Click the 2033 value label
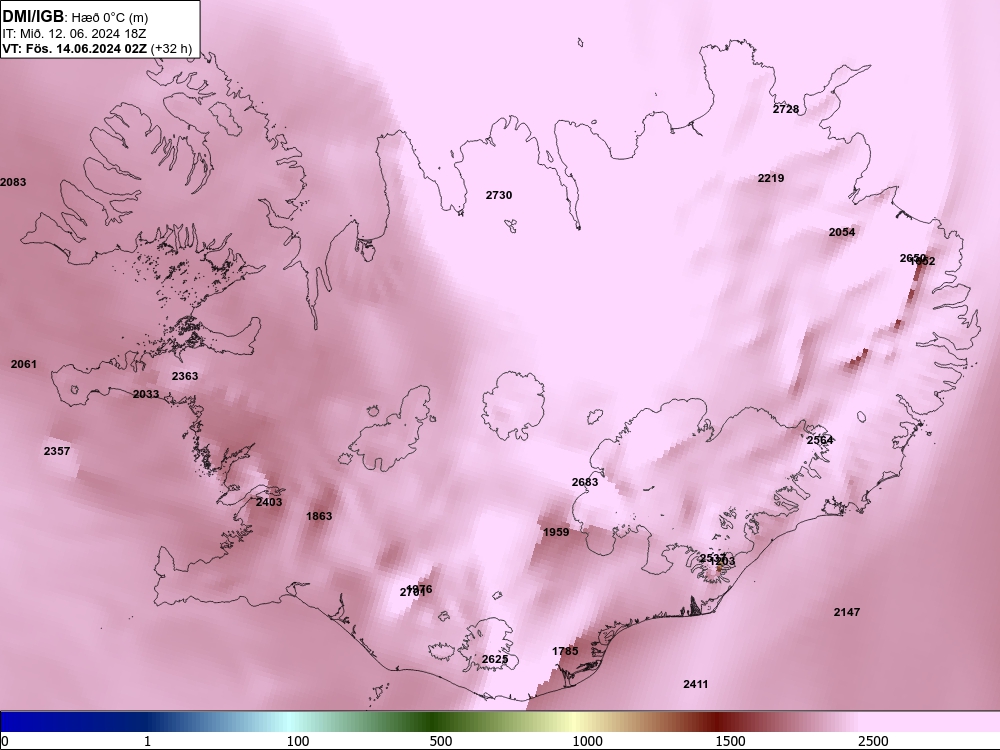Viewport: 1000px width, 750px height. pyautogui.click(x=146, y=394)
